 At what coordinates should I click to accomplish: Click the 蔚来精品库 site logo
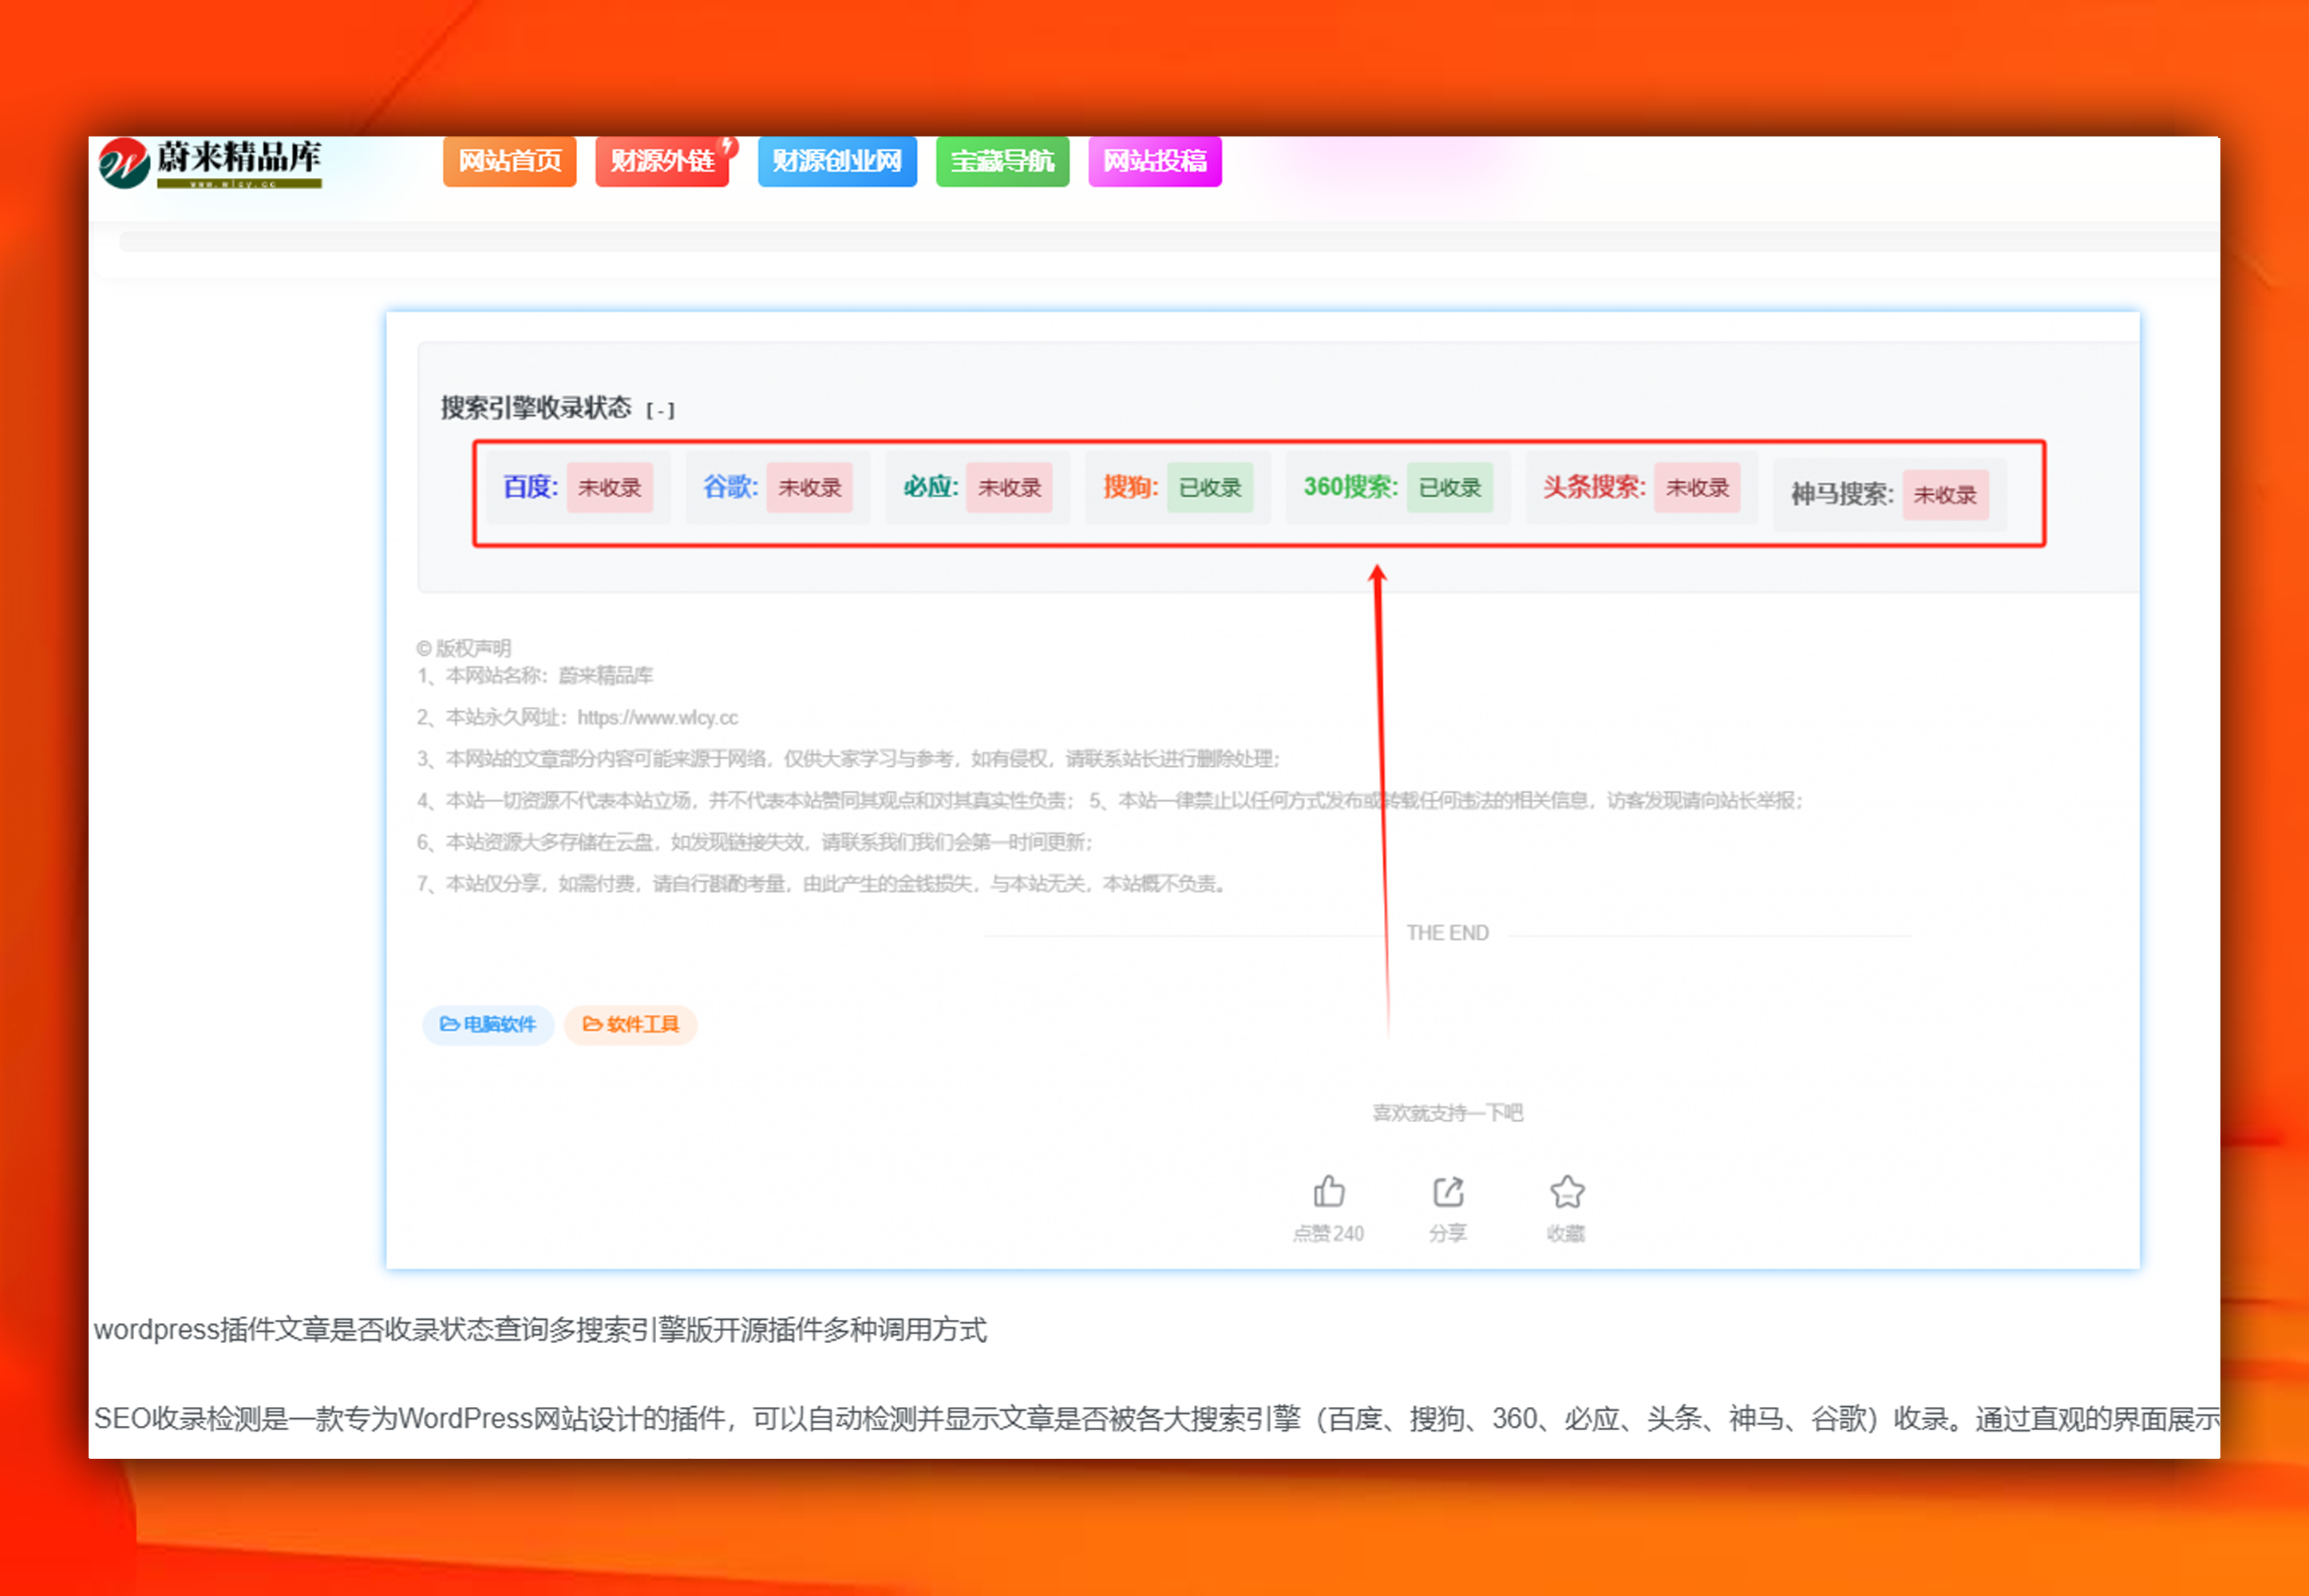coord(211,162)
